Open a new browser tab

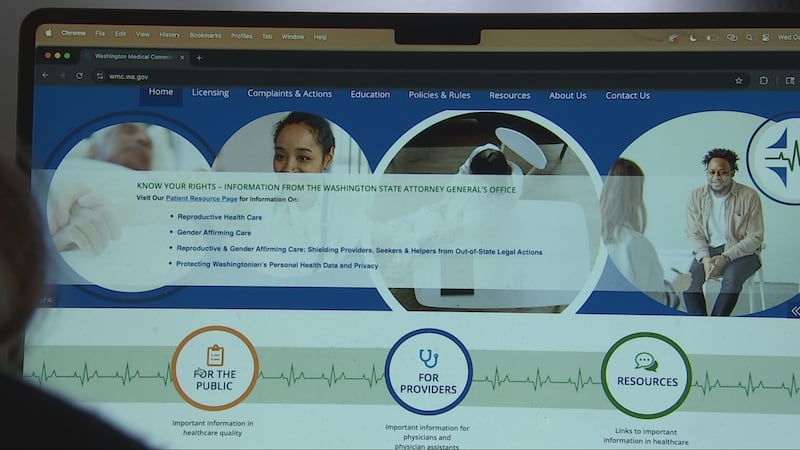[x=199, y=58]
